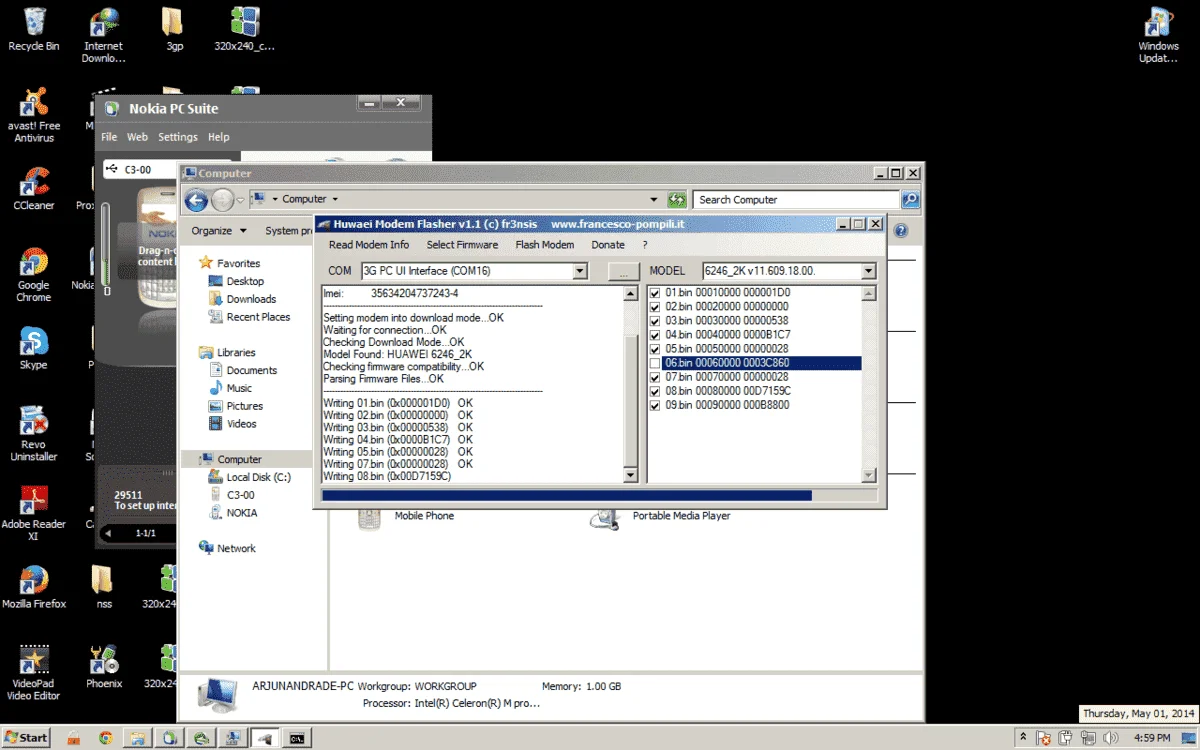1200x750 pixels.
Task: Open VideoPad Video Editor icon
Action: [x=34, y=673]
